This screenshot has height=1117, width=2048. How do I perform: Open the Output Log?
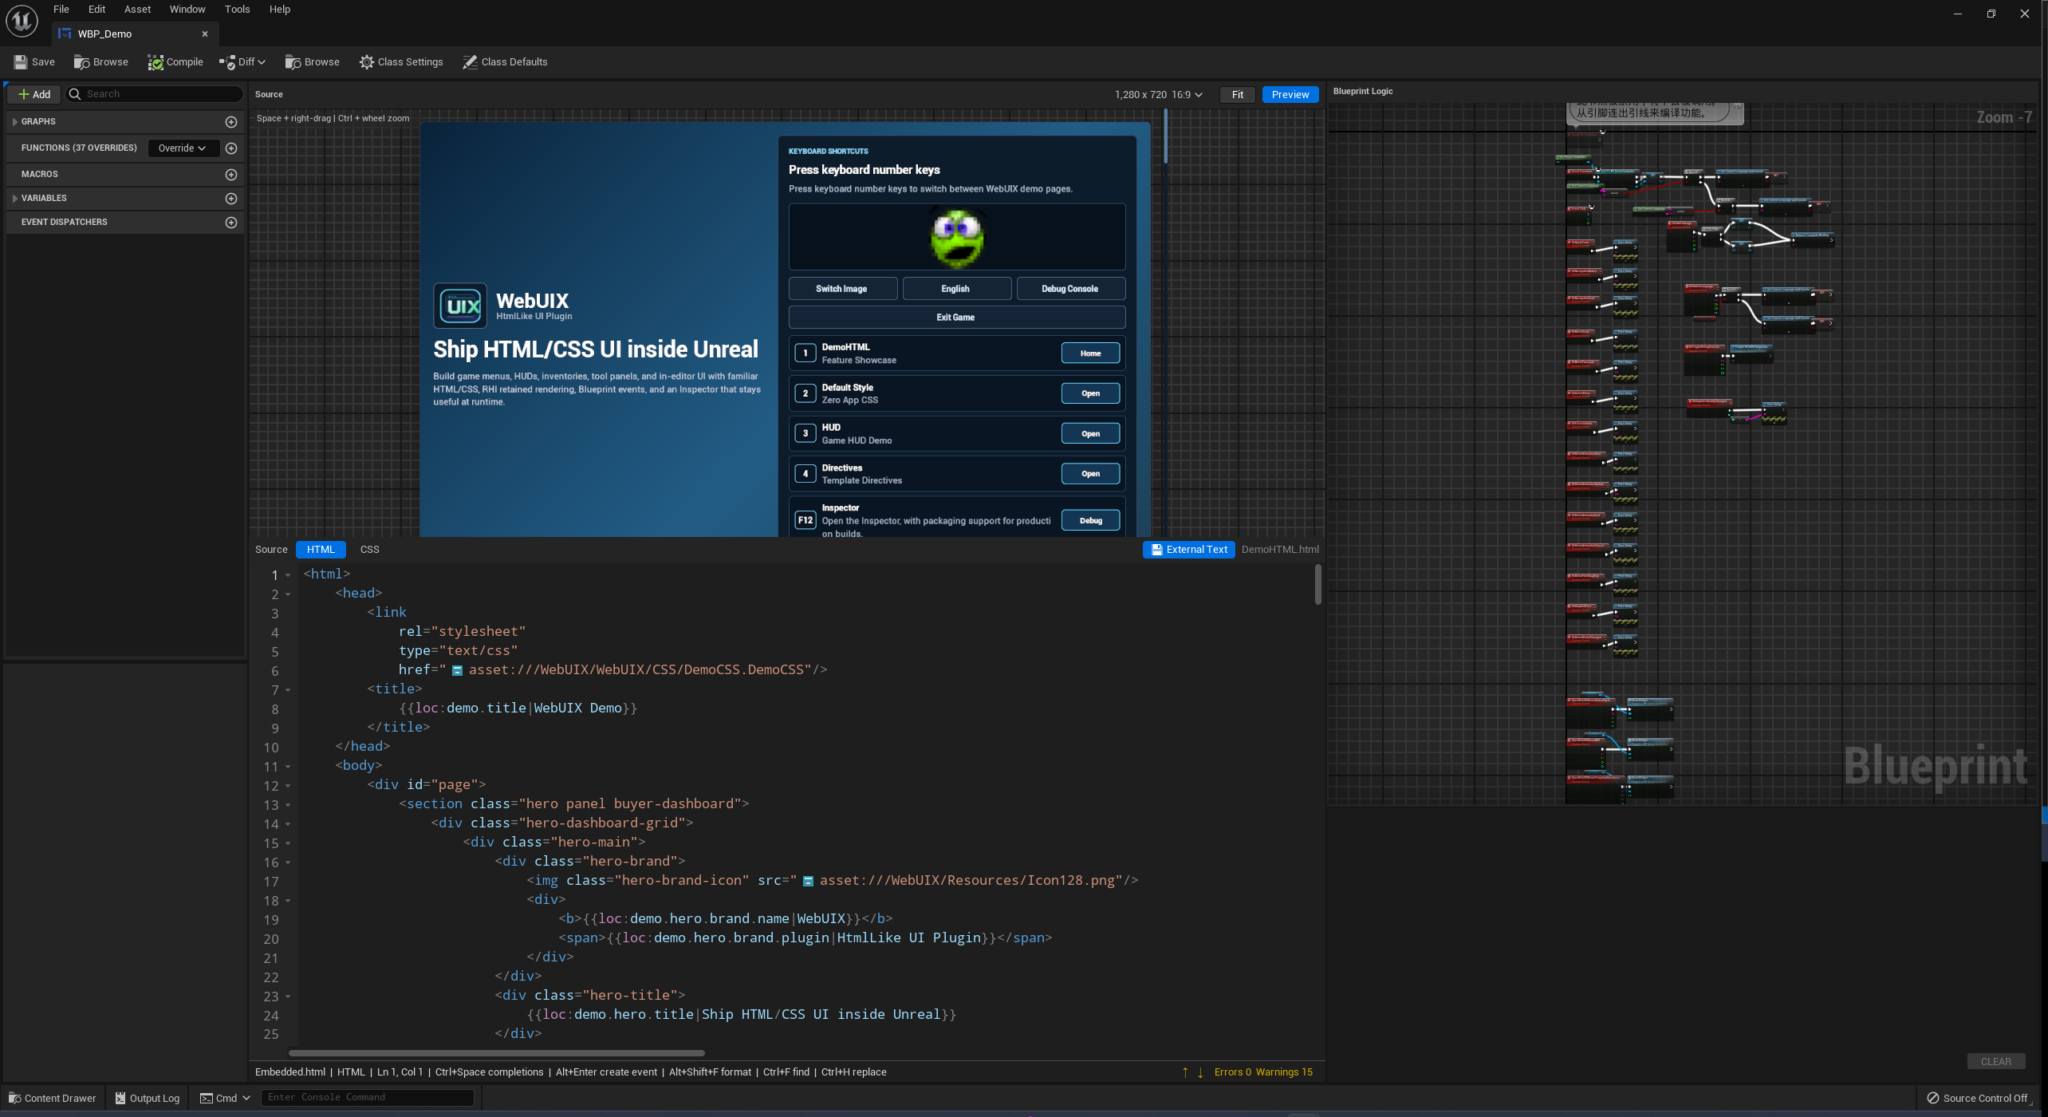point(147,1098)
